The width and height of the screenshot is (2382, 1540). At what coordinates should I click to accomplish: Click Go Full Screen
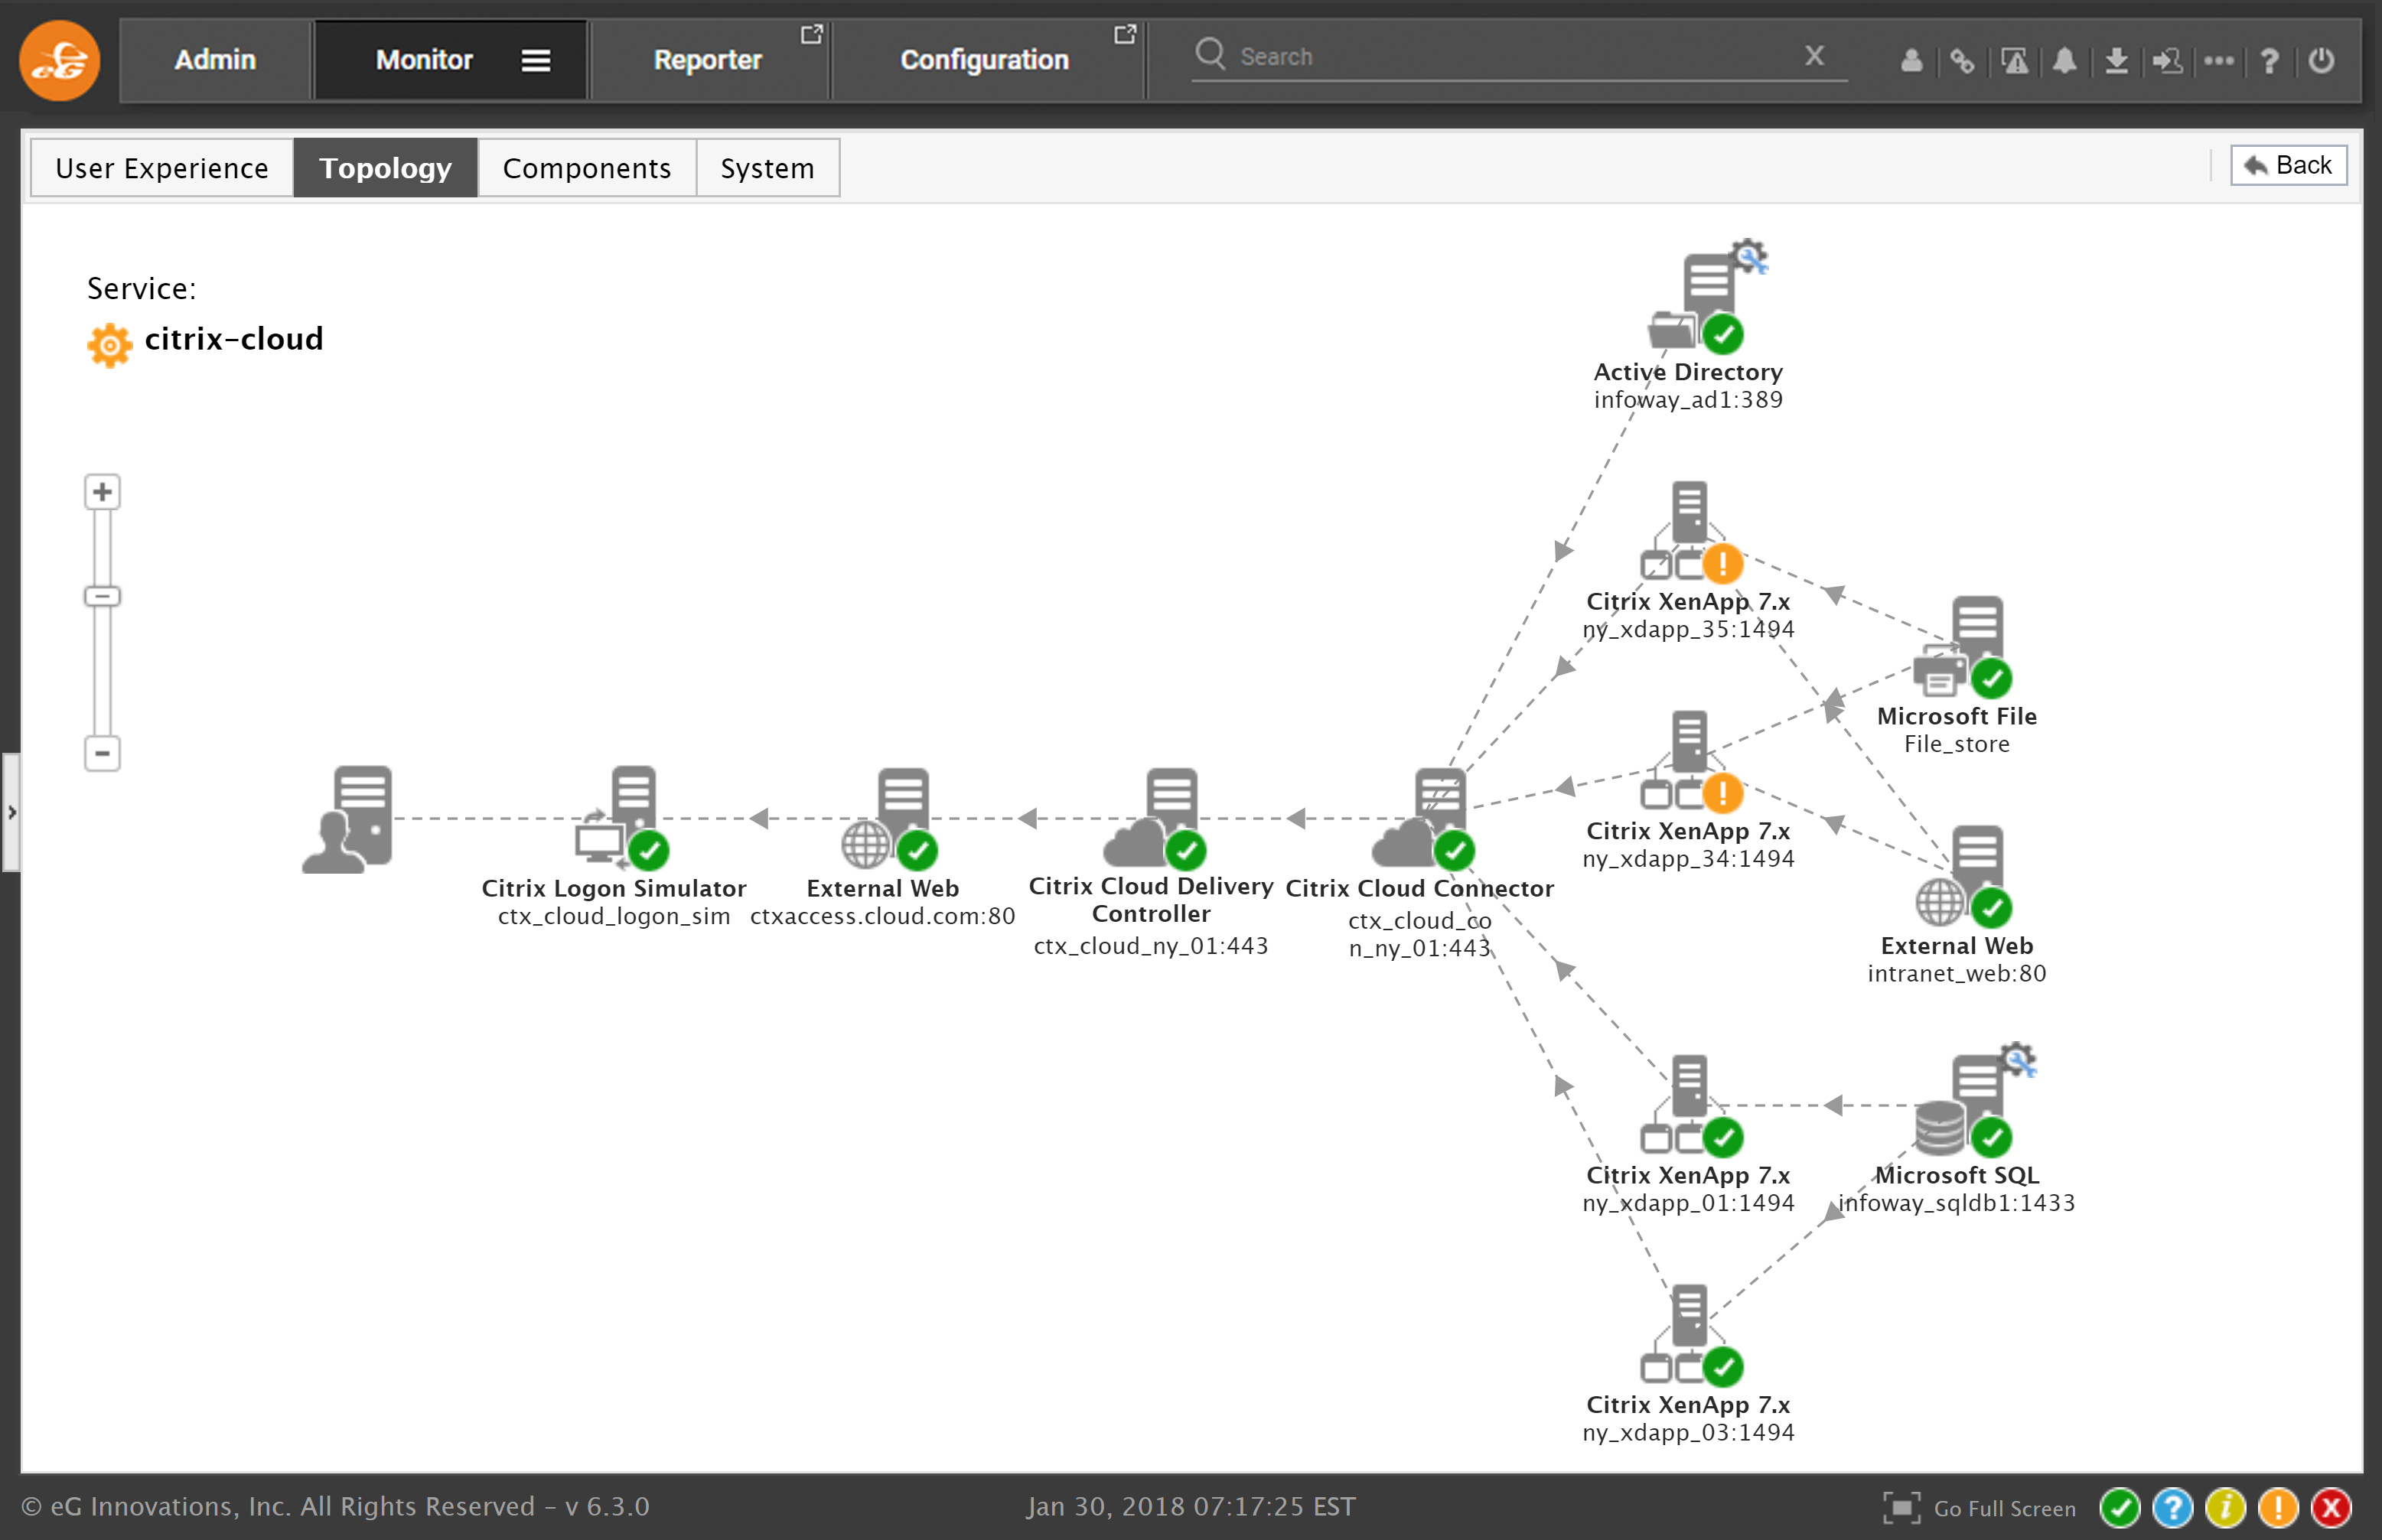(x=1980, y=1508)
